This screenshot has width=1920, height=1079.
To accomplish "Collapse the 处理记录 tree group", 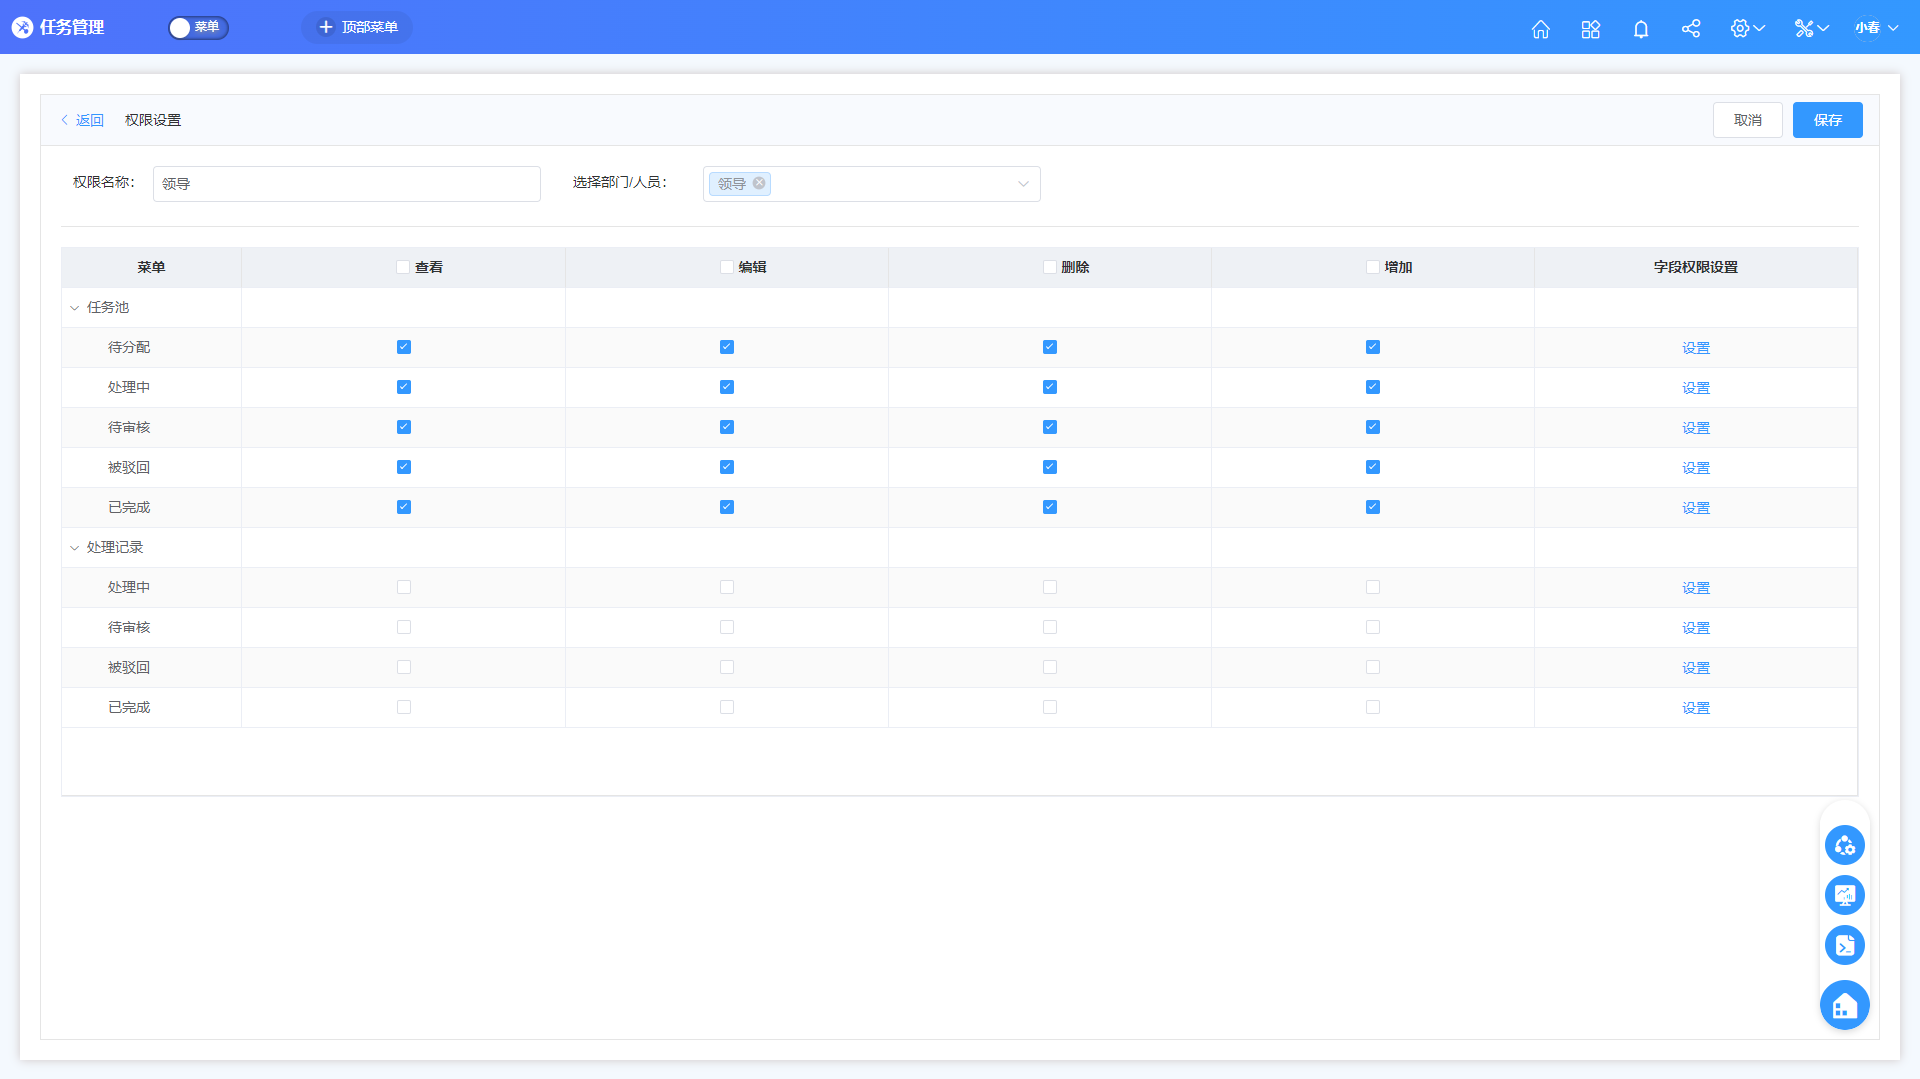I will point(74,548).
